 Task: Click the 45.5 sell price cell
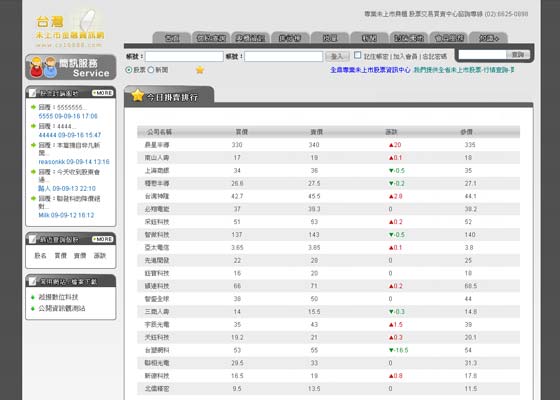[314, 196]
